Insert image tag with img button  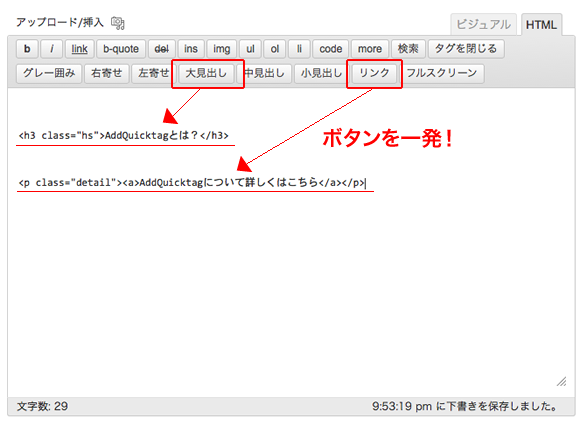tap(222, 49)
